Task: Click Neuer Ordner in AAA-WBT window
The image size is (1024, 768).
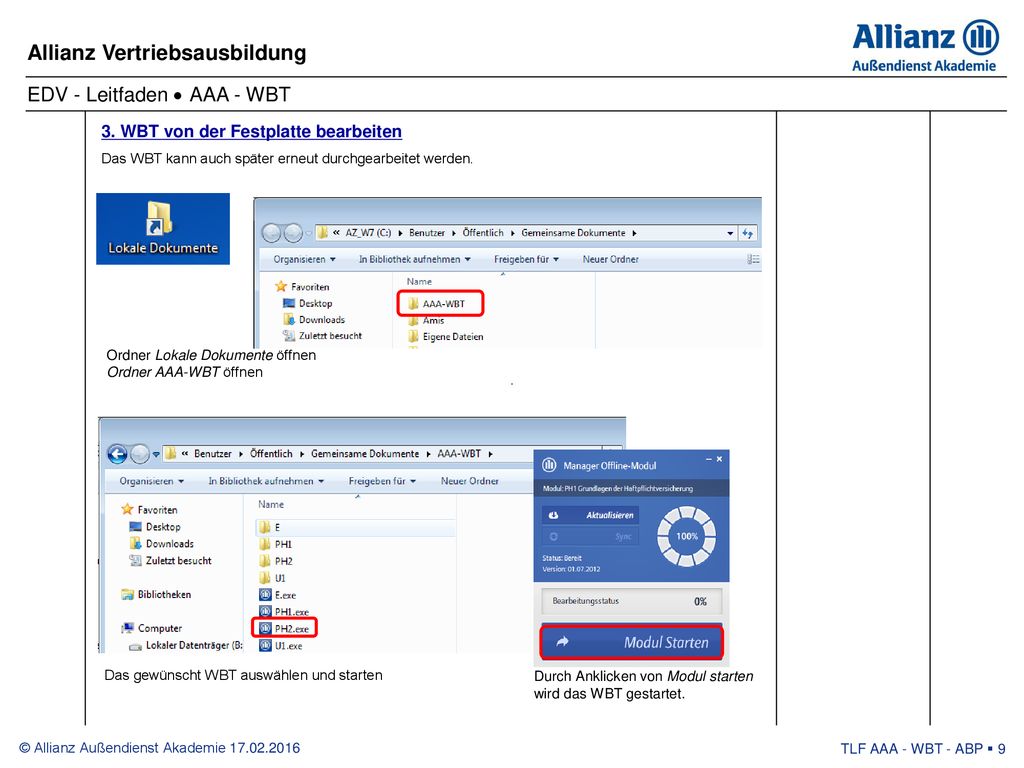Action: (x=470, y=481)
